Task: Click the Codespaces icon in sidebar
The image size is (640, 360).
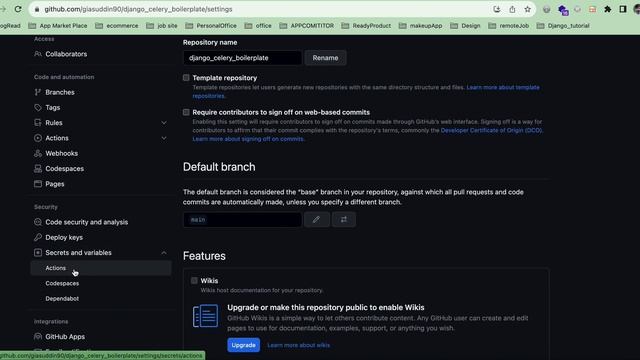Action: (x=38, y=169)
